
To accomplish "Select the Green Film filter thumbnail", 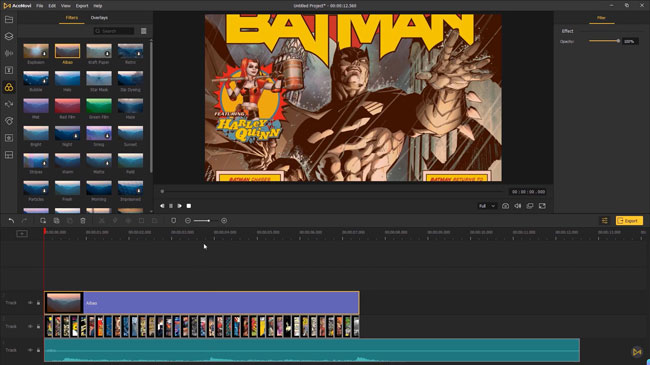I will (x=99, y=106).
